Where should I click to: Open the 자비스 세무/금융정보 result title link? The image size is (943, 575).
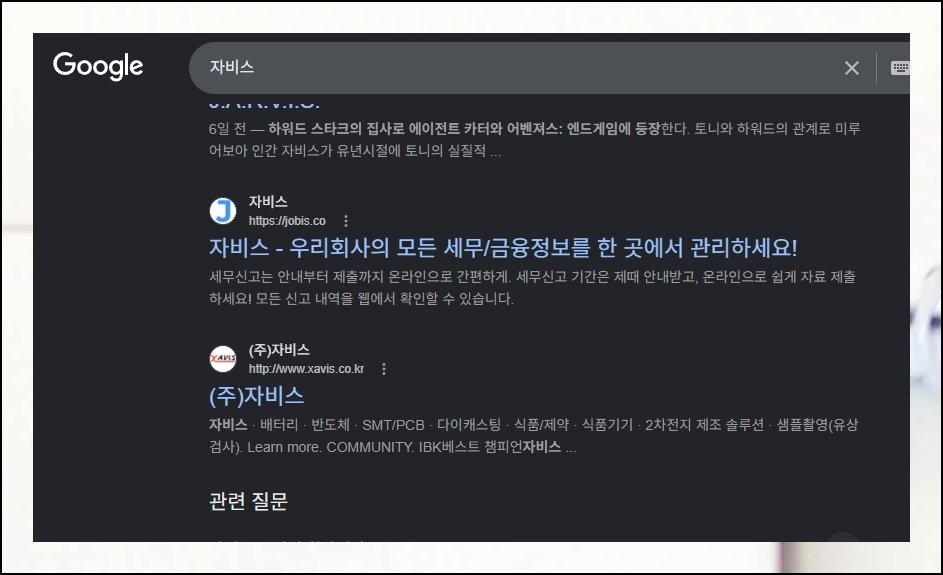[x=503, y=248]
